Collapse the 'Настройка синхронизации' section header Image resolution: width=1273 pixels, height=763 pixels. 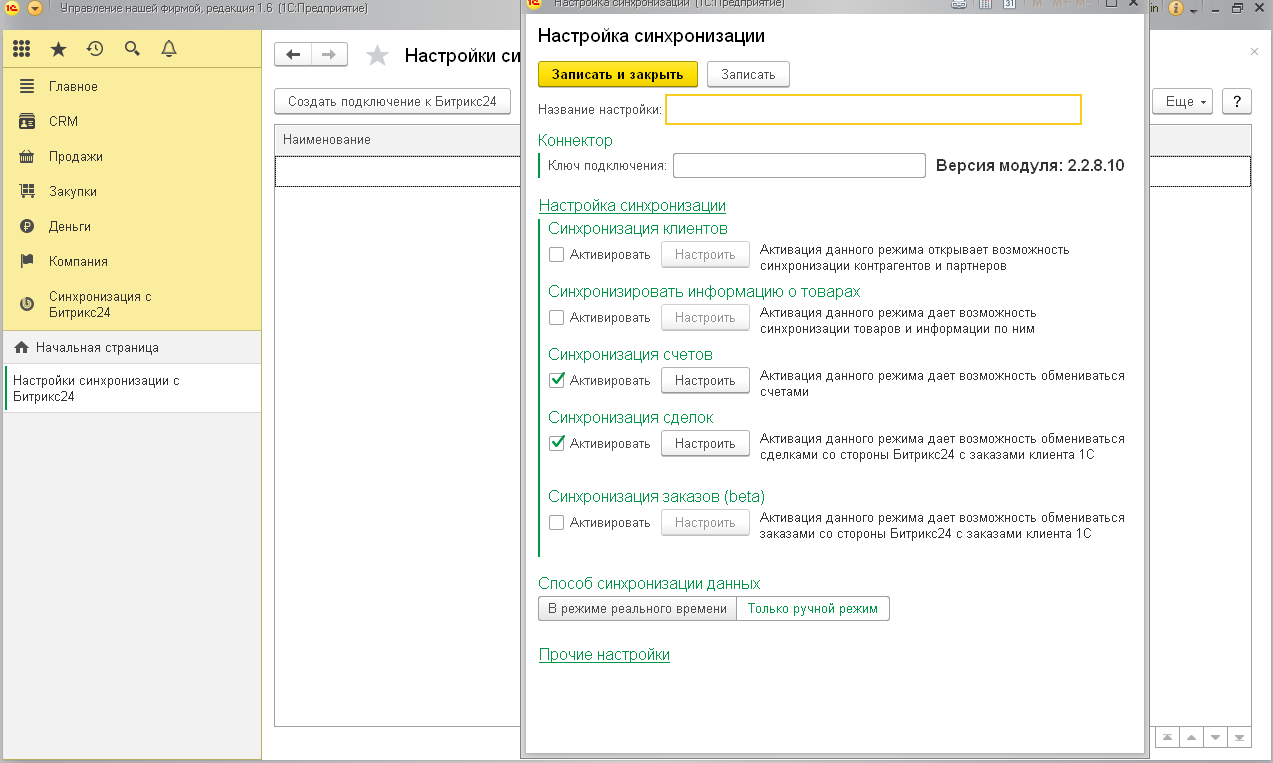(x=631, y=206)
